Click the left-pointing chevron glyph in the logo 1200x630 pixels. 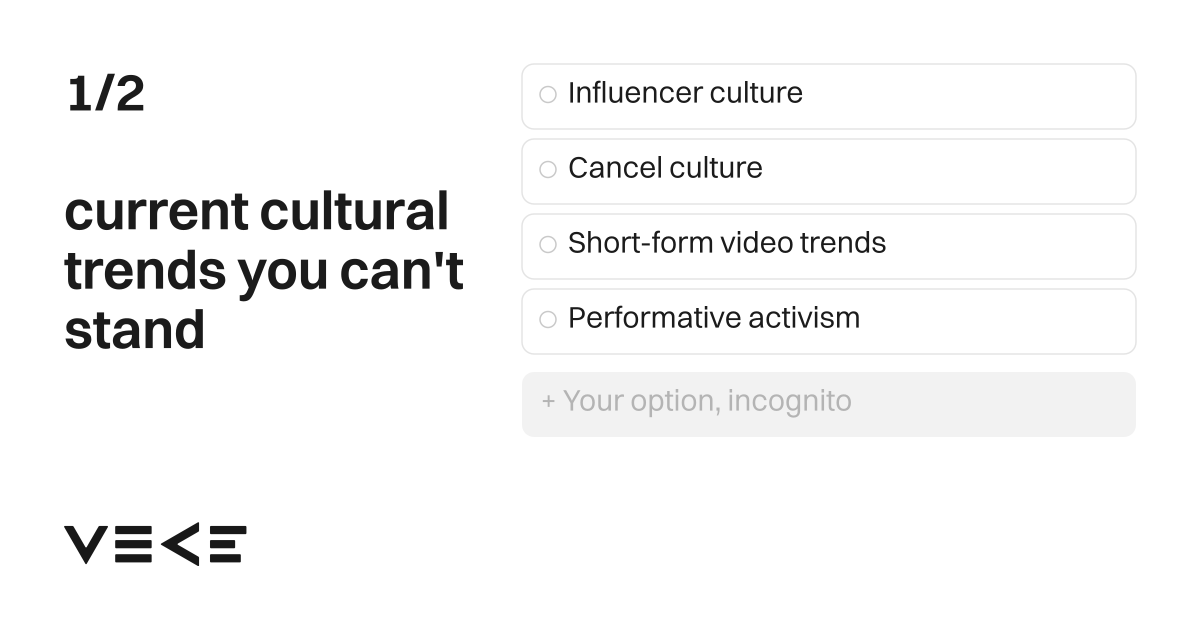tap(179, 545)
